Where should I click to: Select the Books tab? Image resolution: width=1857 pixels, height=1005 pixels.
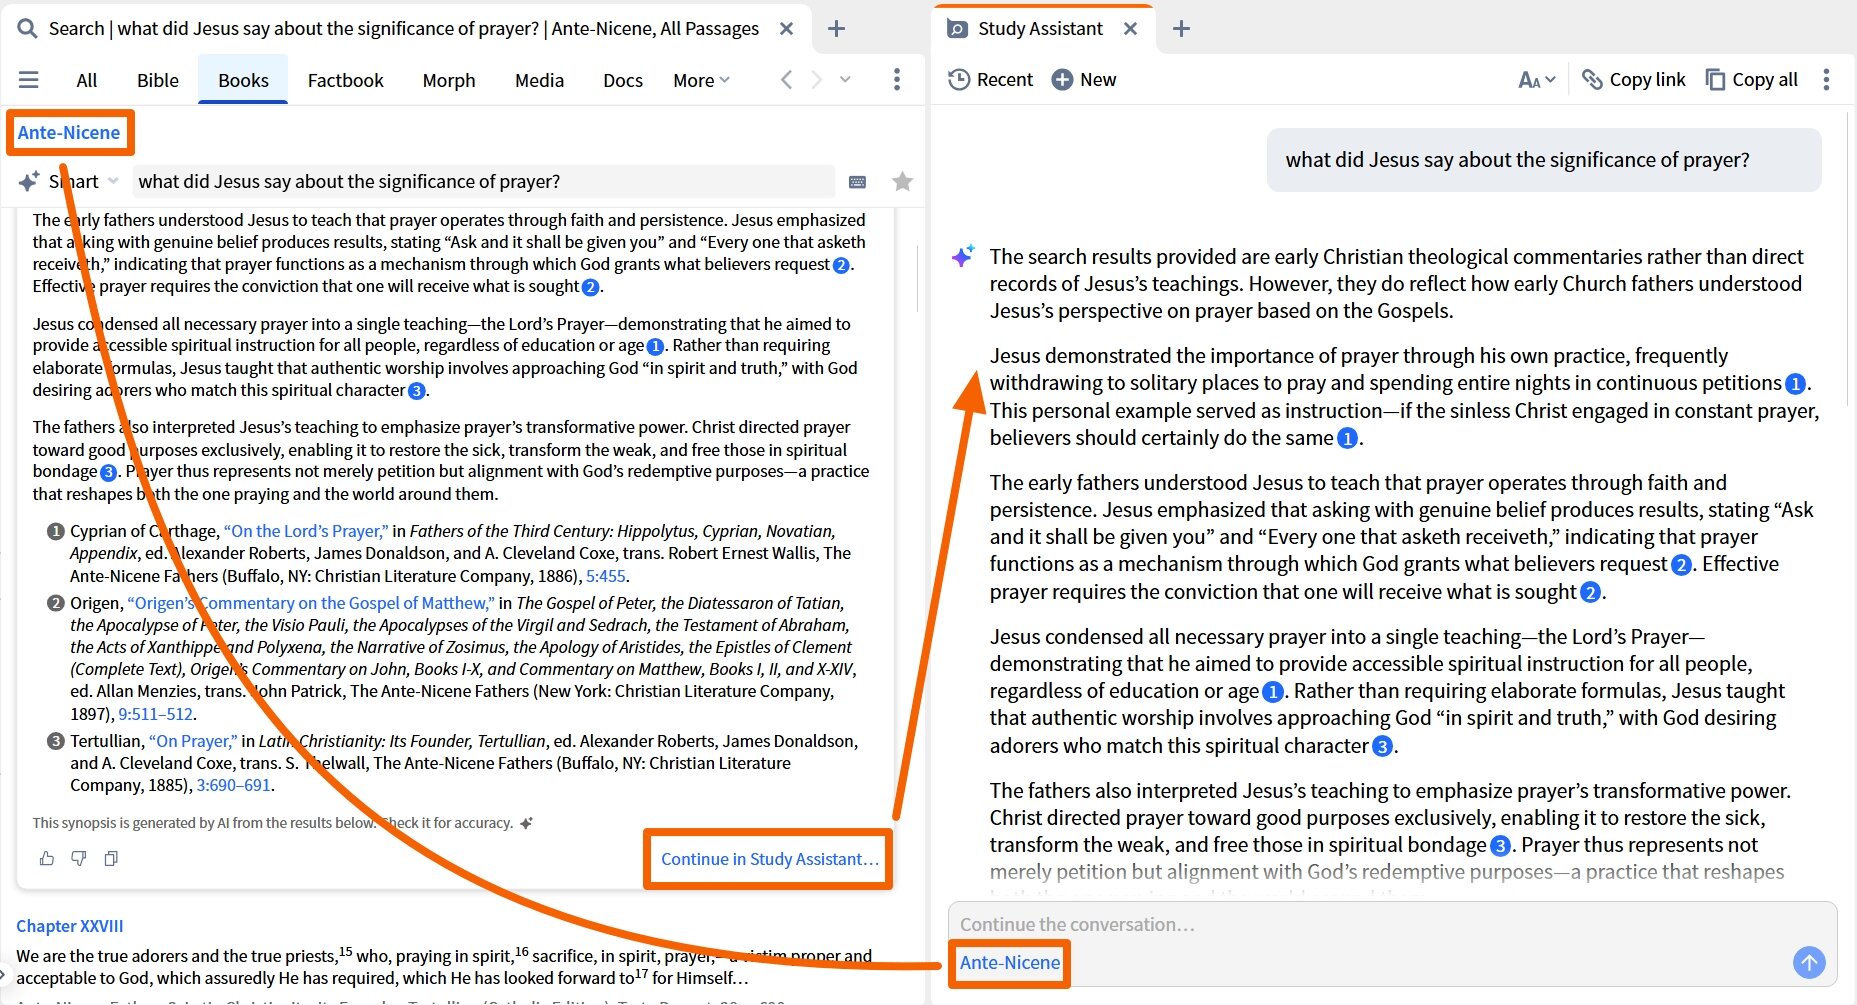coord(243,80)
